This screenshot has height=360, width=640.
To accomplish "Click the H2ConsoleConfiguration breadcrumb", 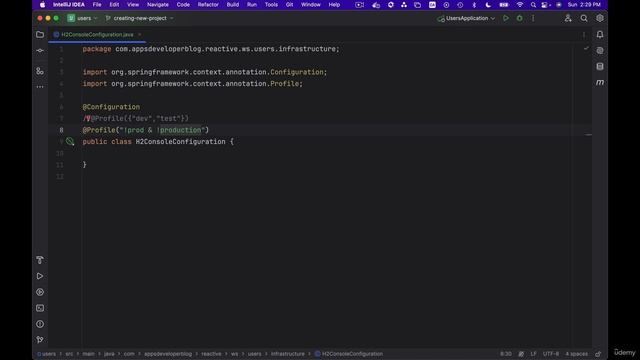I will (349, 354).
